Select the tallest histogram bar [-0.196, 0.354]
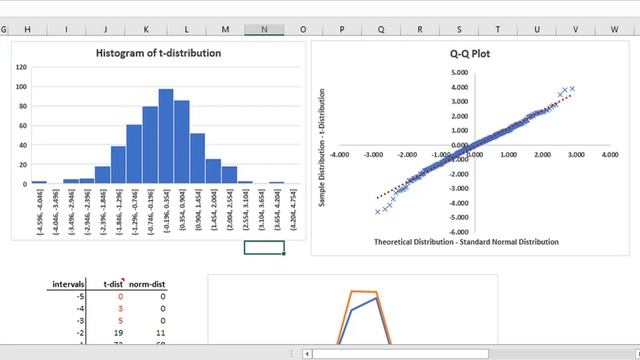Image resolution: width=640 pixels, height=360 pixels. coord(166,136)
